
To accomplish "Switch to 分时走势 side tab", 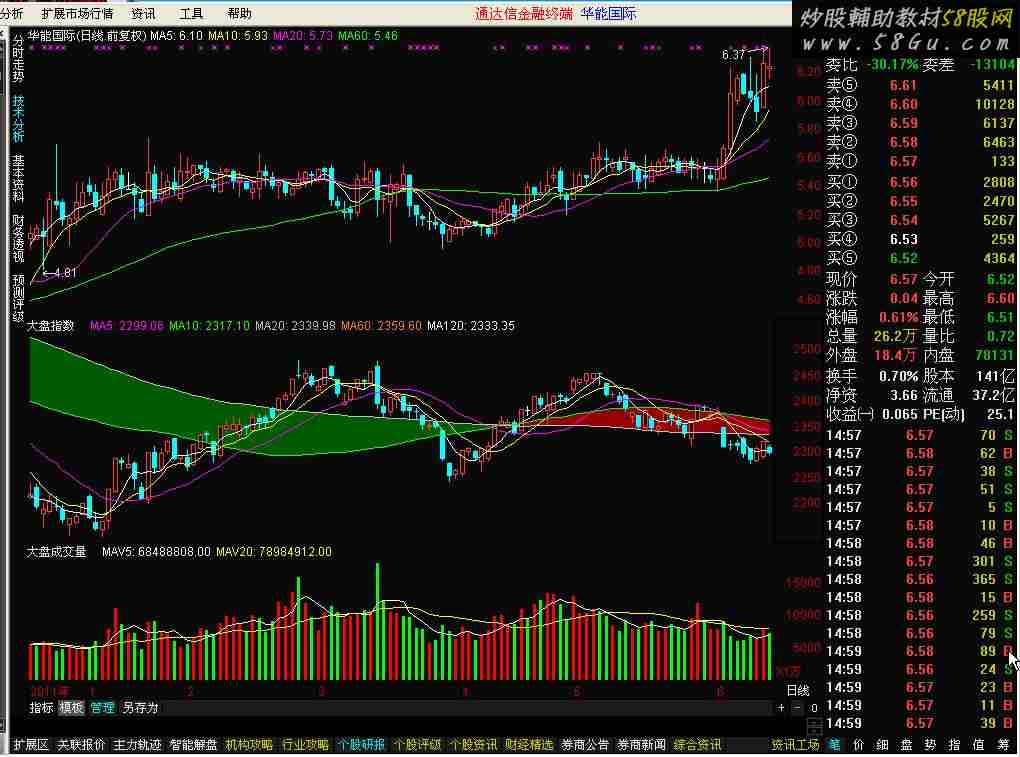I will click(18, 60).
